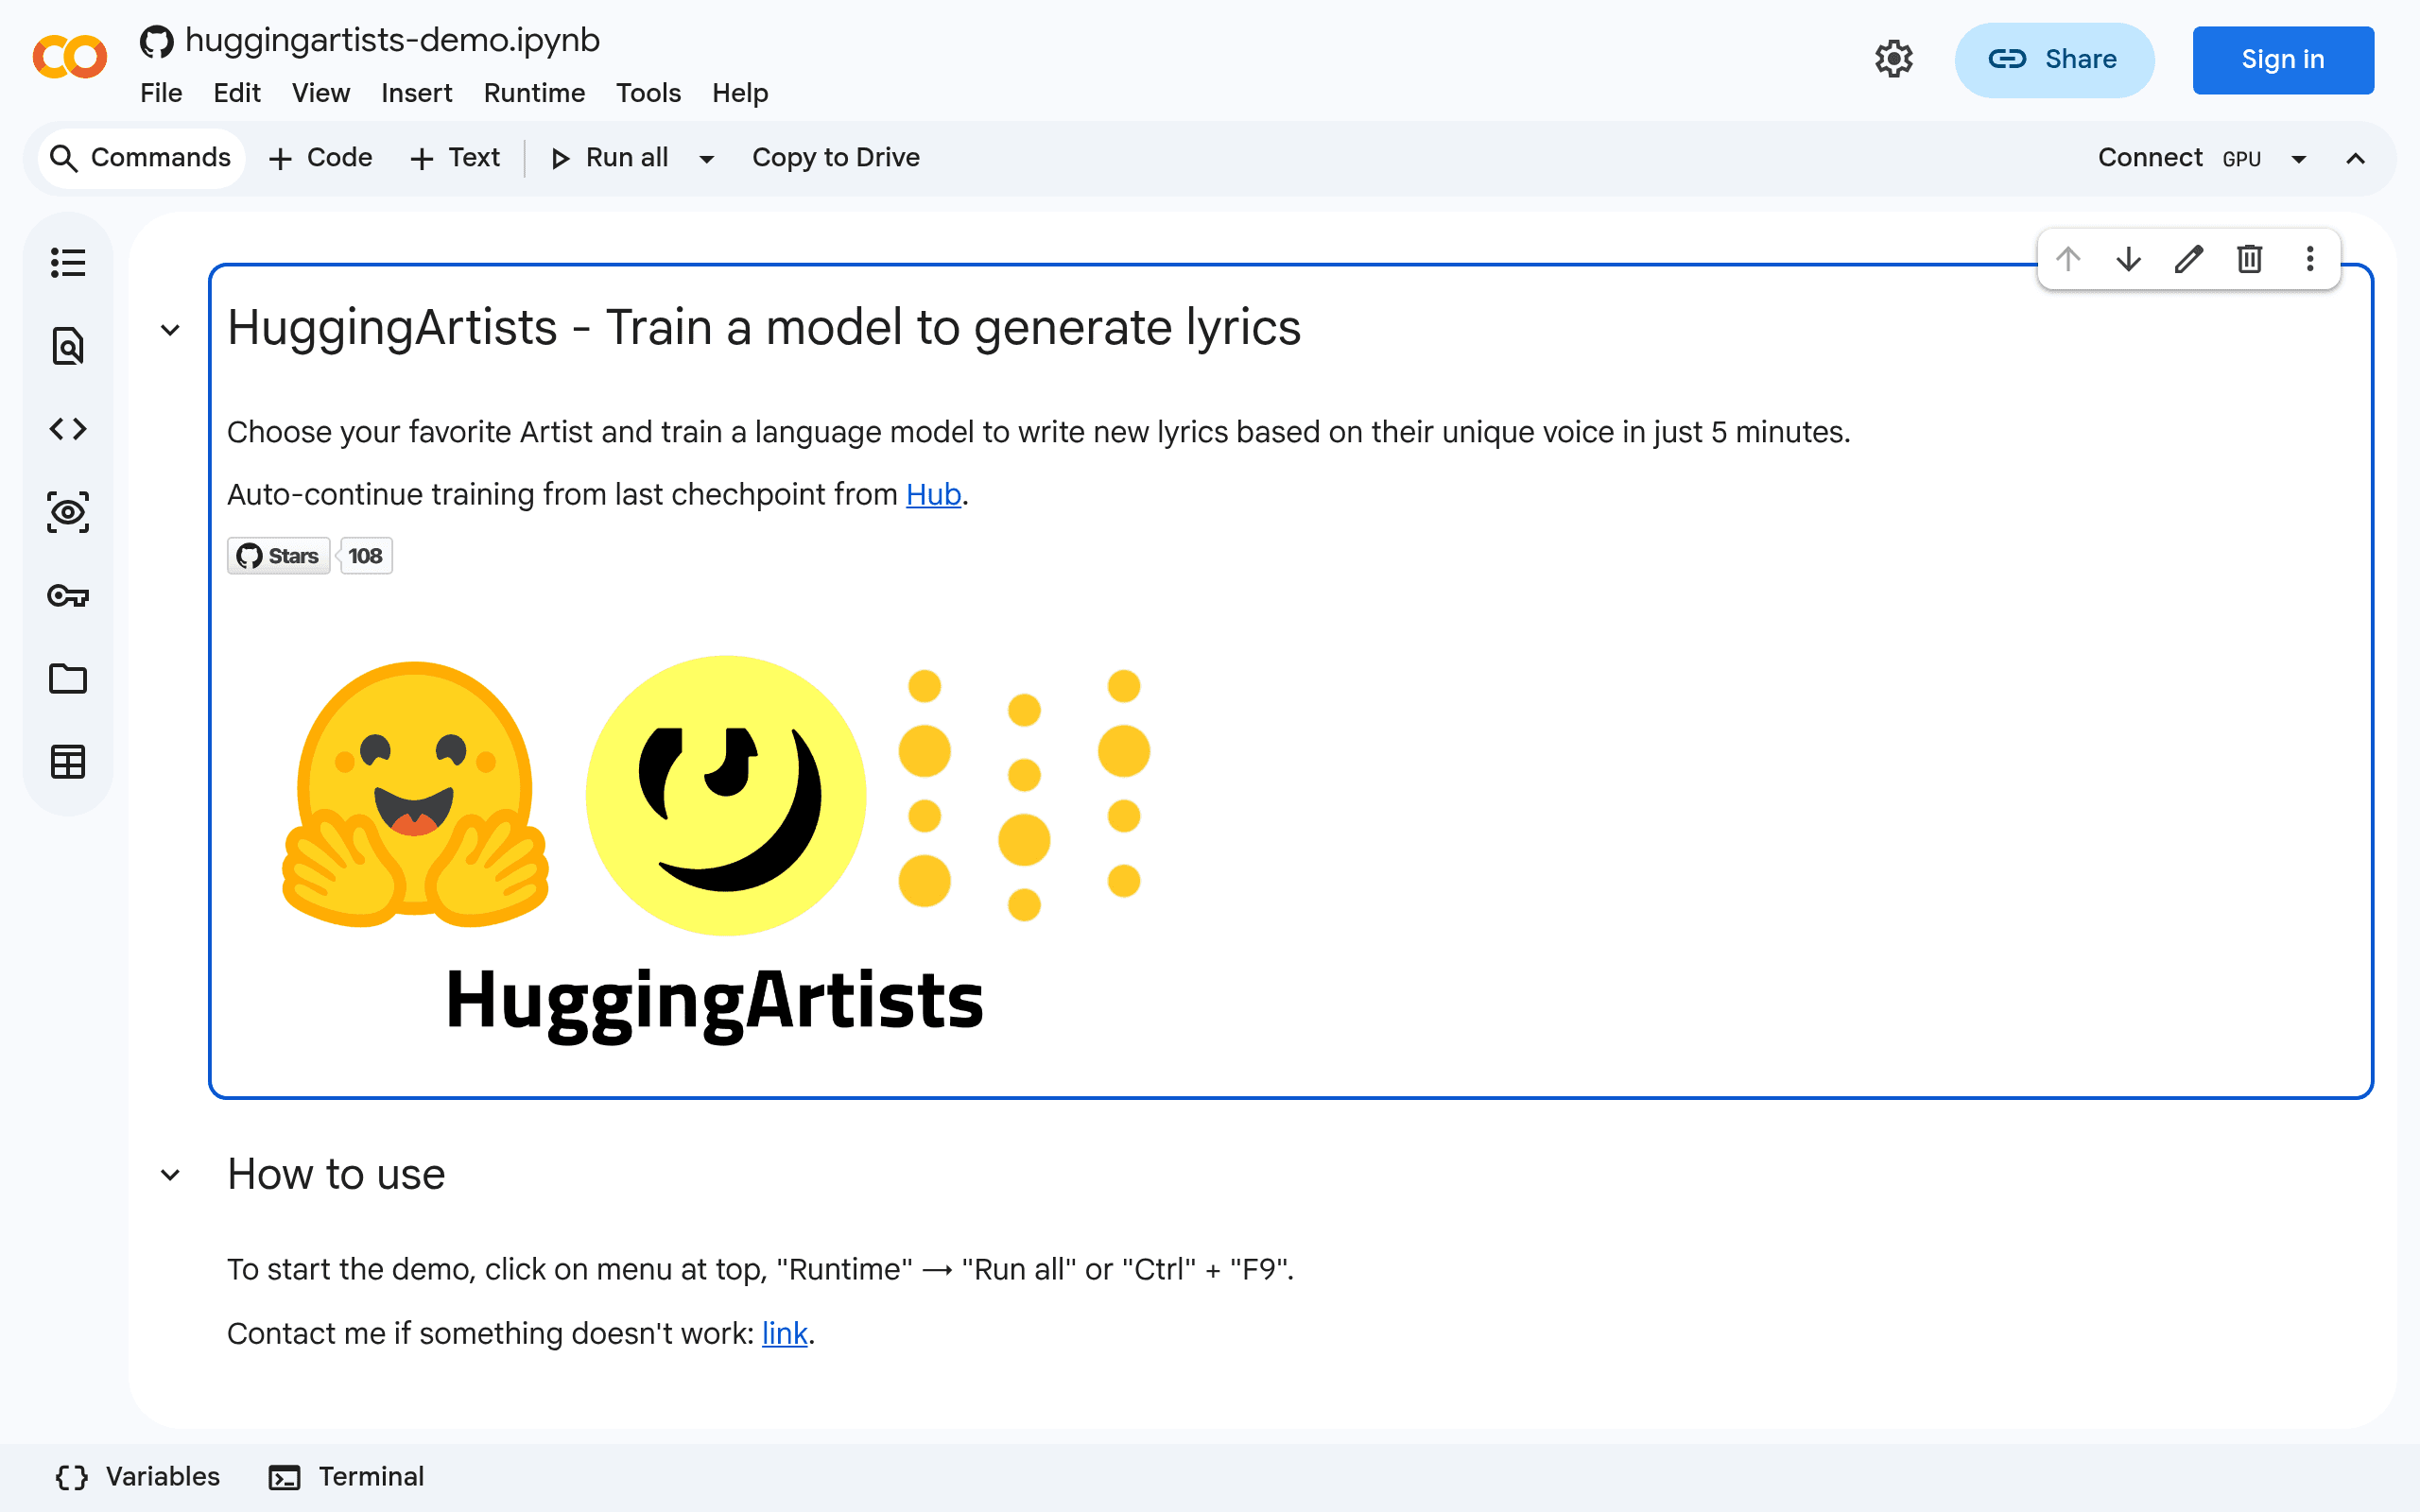The image size is (2420, 1512).
Task: Click Copy to Drive
Action: click(x=835, y=158)
